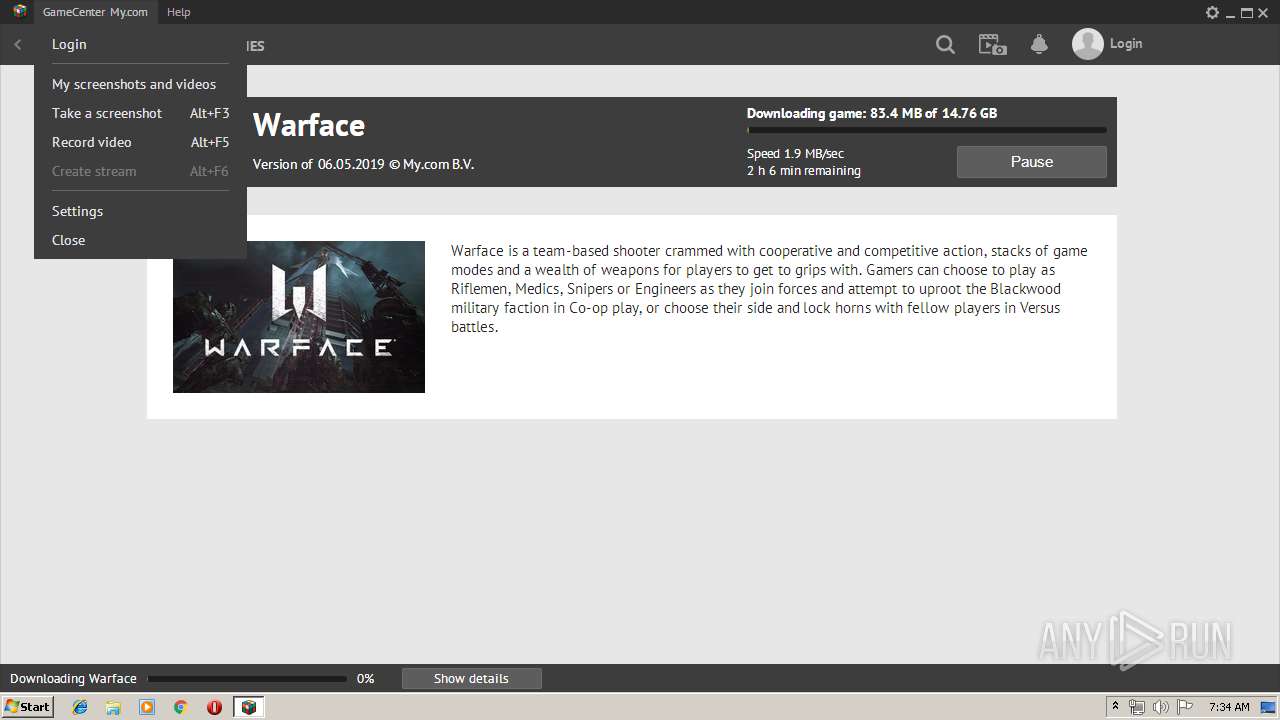Open Windows Media Player taskbar icon

(x=147, y=707)
